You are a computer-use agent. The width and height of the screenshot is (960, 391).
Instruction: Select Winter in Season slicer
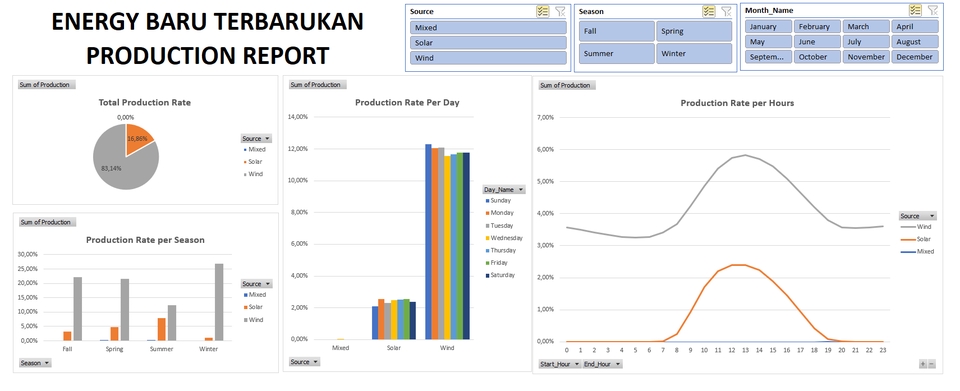(694, 53)
